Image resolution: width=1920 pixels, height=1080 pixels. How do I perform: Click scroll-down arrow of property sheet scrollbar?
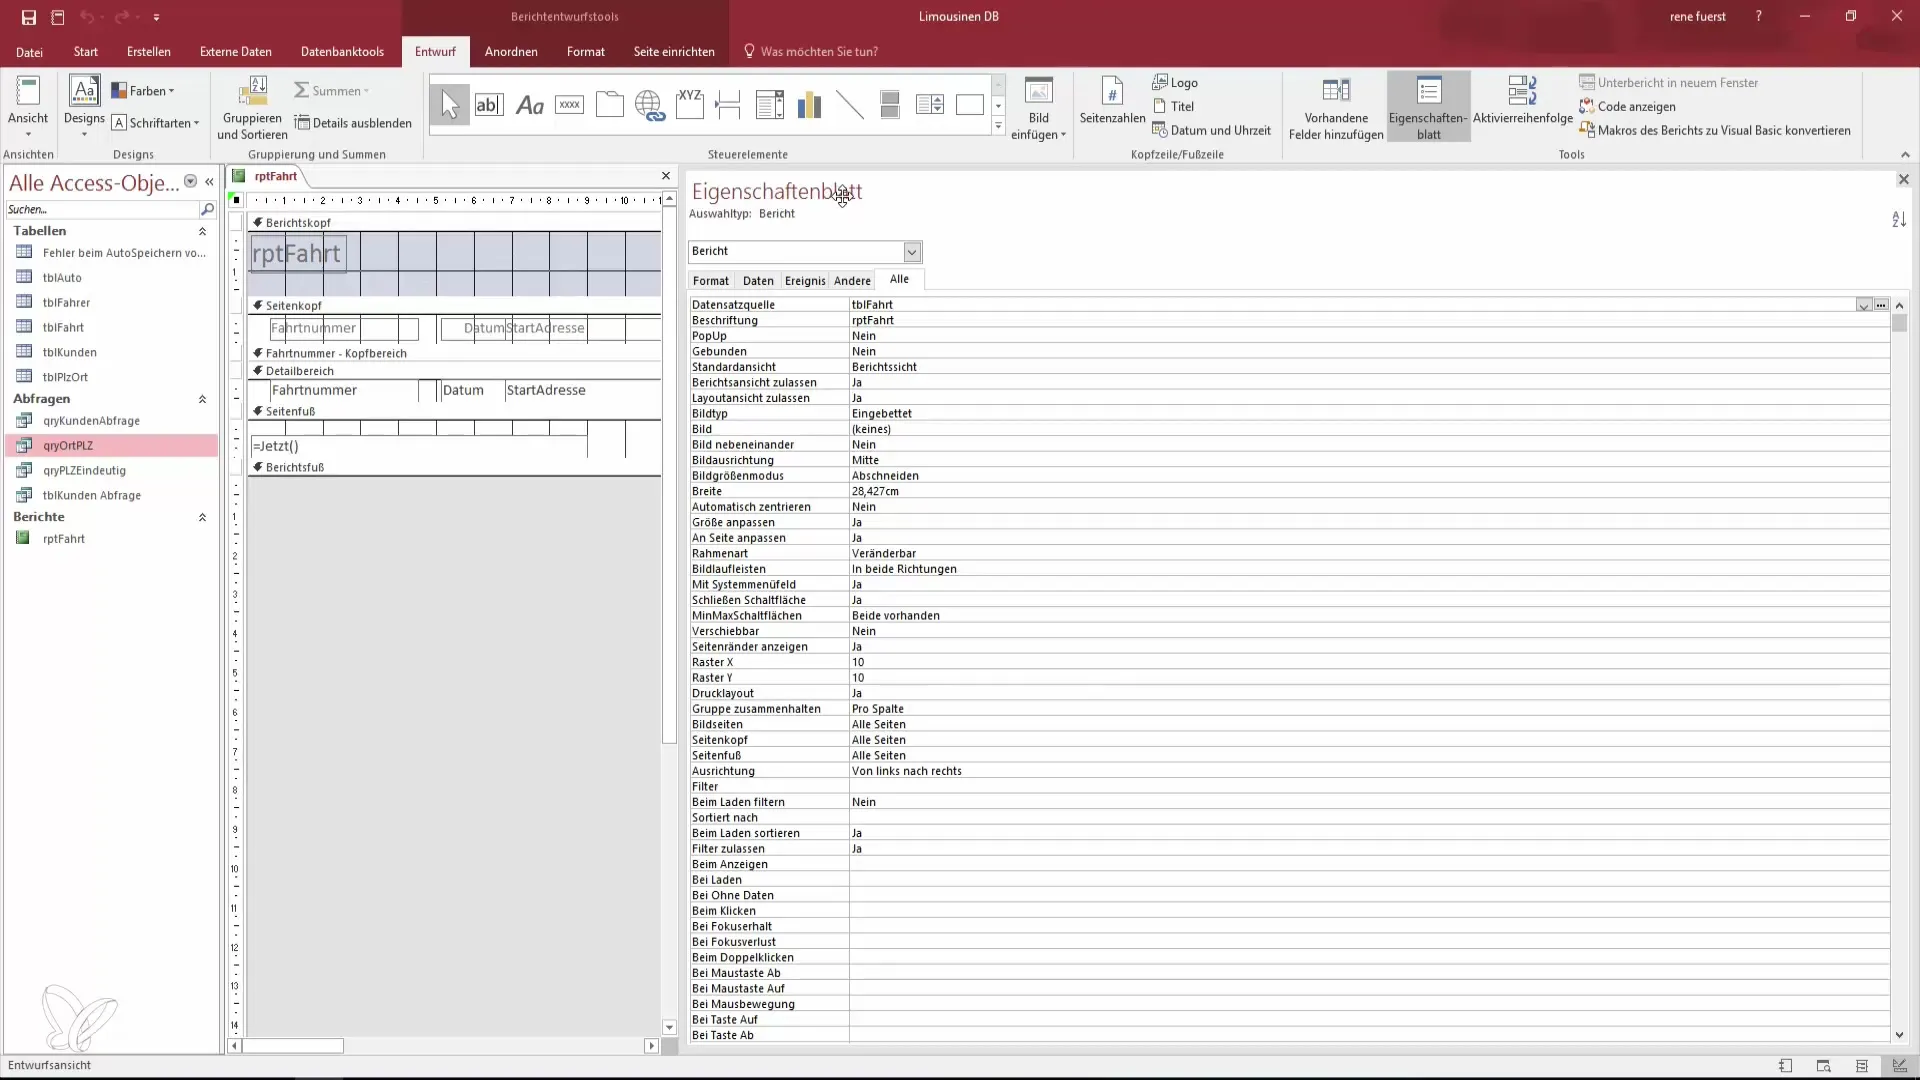(x=1899, y=1035)
